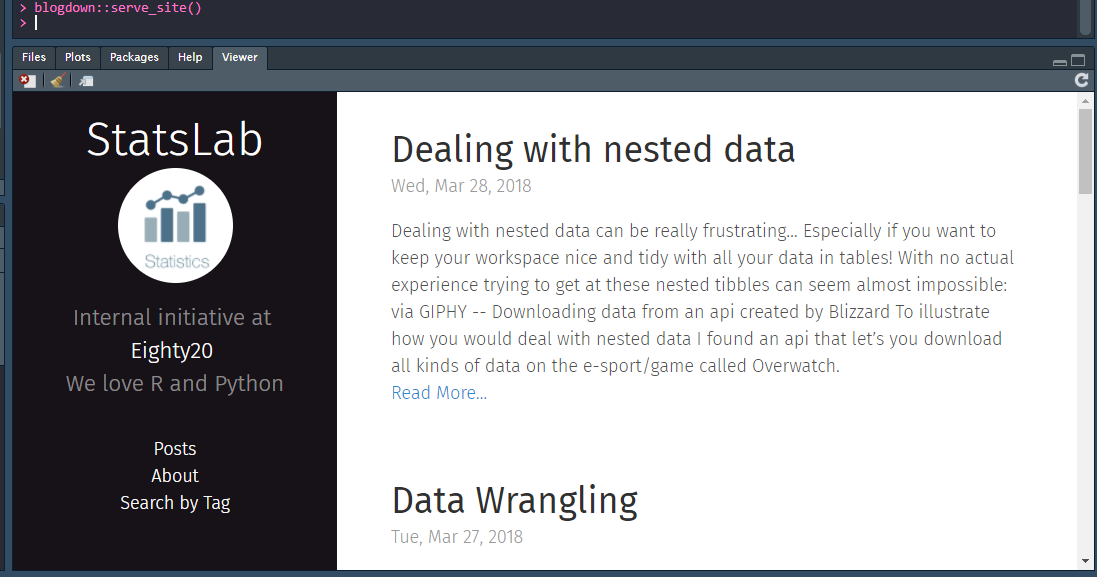Open the Read More... link
Image resolution: width=1097 pixels, height=577 pixels.
(x=439, y=393)
